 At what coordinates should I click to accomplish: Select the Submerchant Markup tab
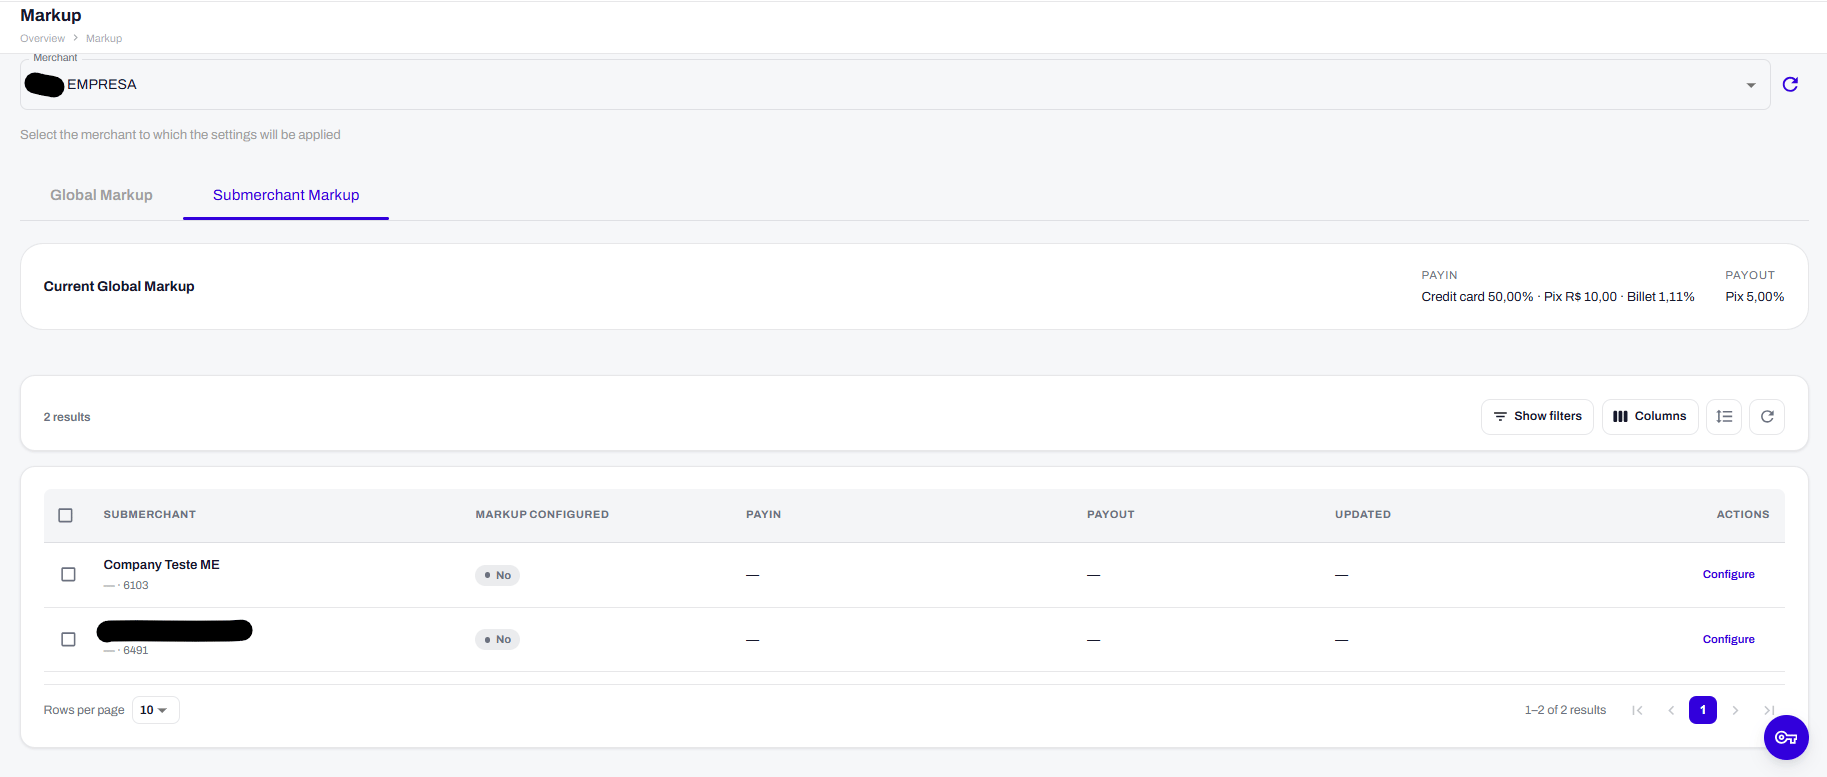286,195
